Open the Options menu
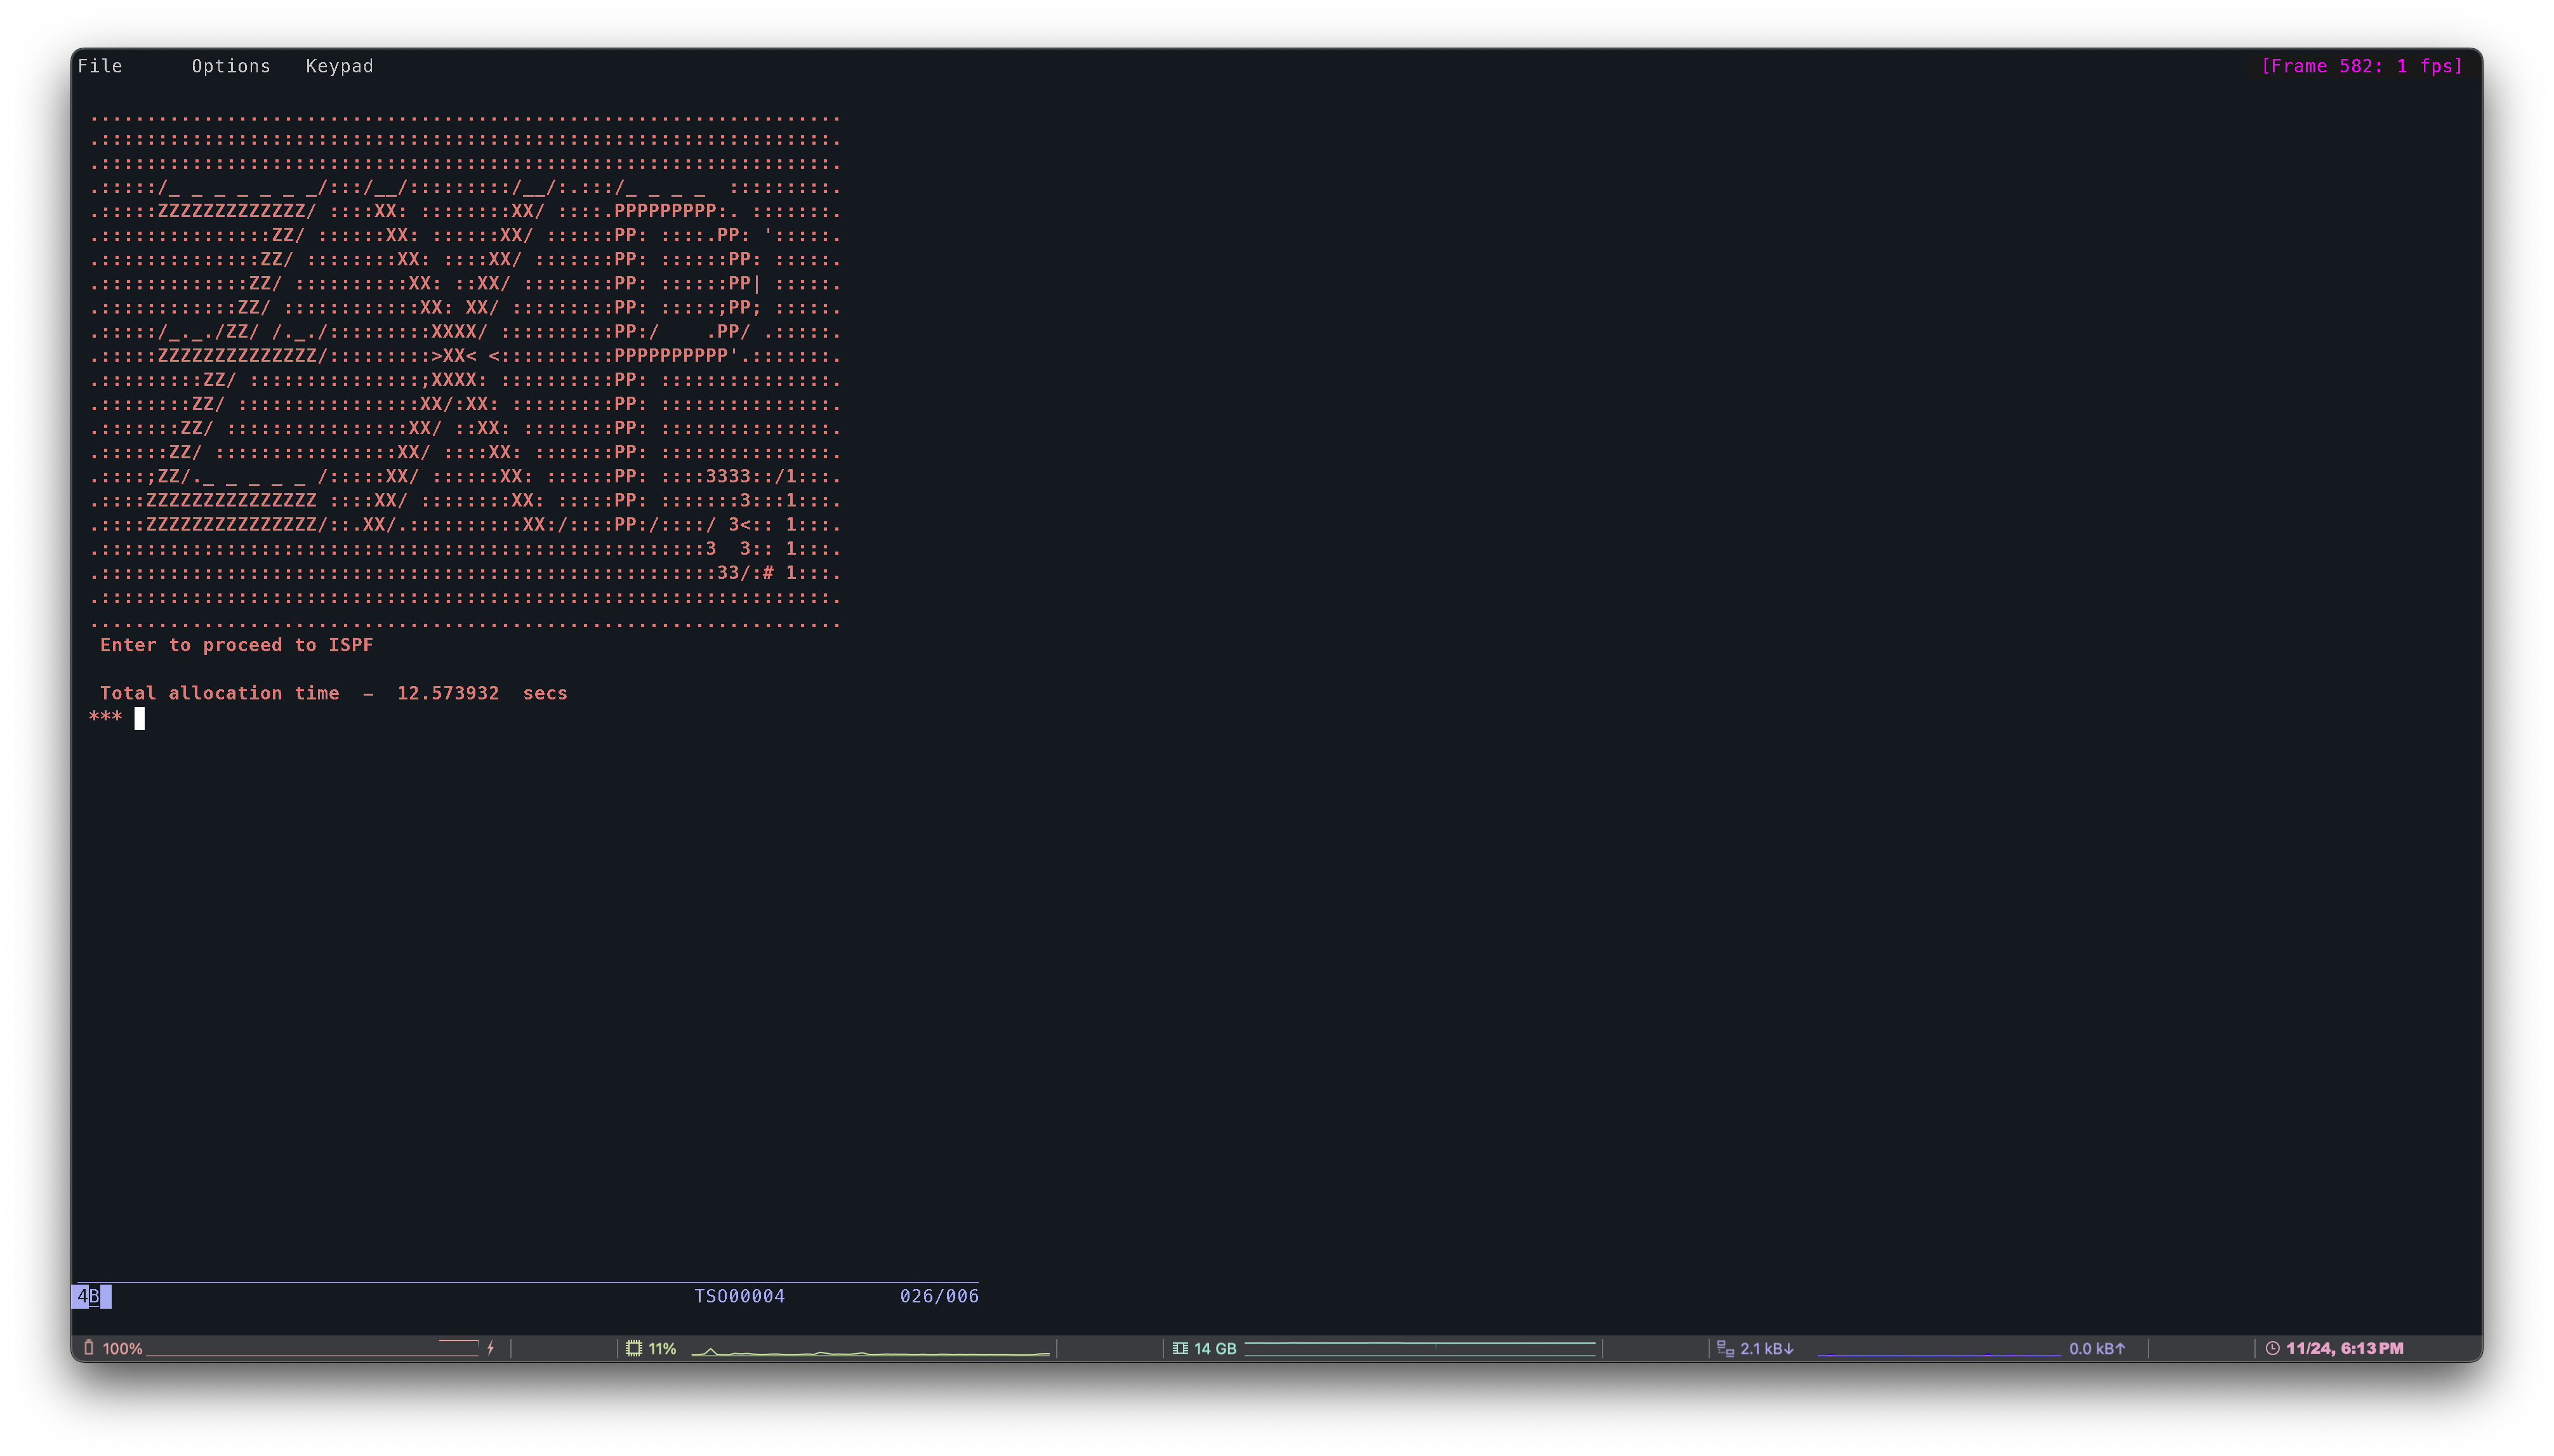Image resolution: width=2554 pixels, height=1456 pixels. click(x=231, y=66)
